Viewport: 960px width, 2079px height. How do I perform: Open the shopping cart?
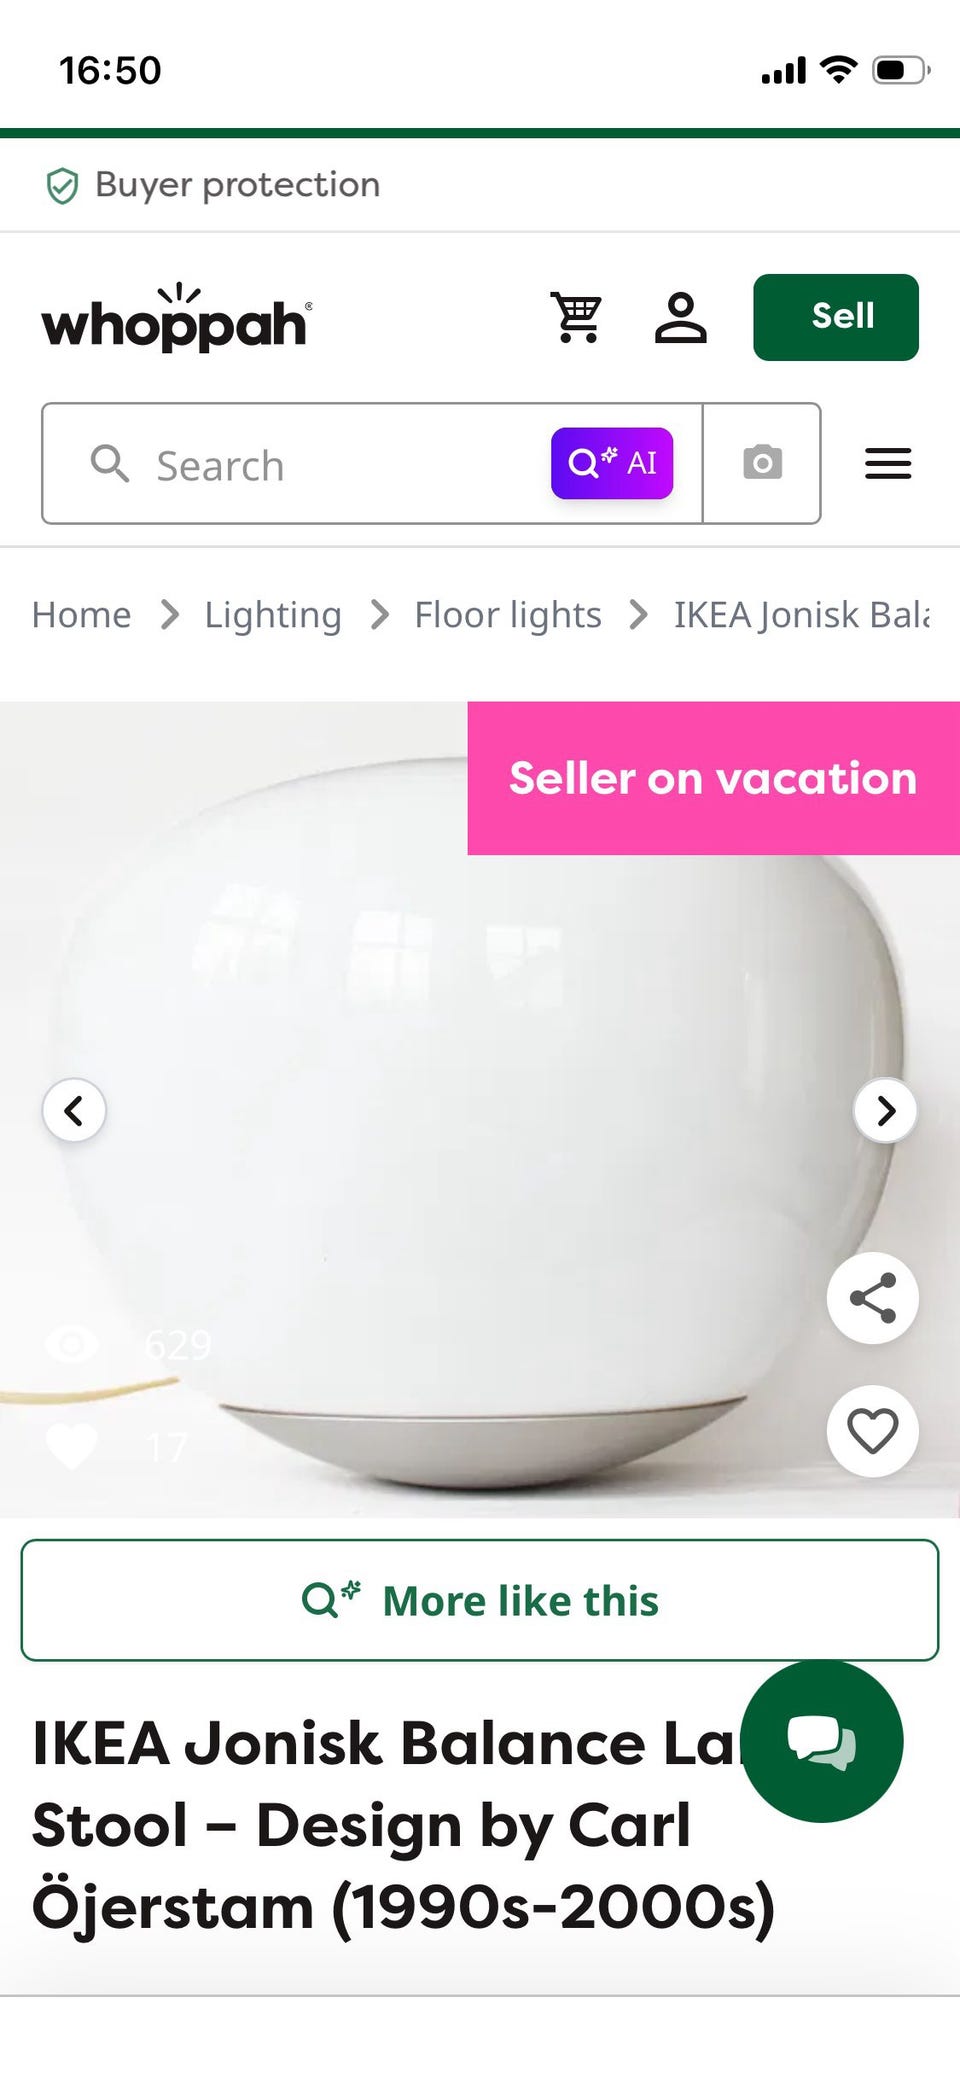coord(576,317)
